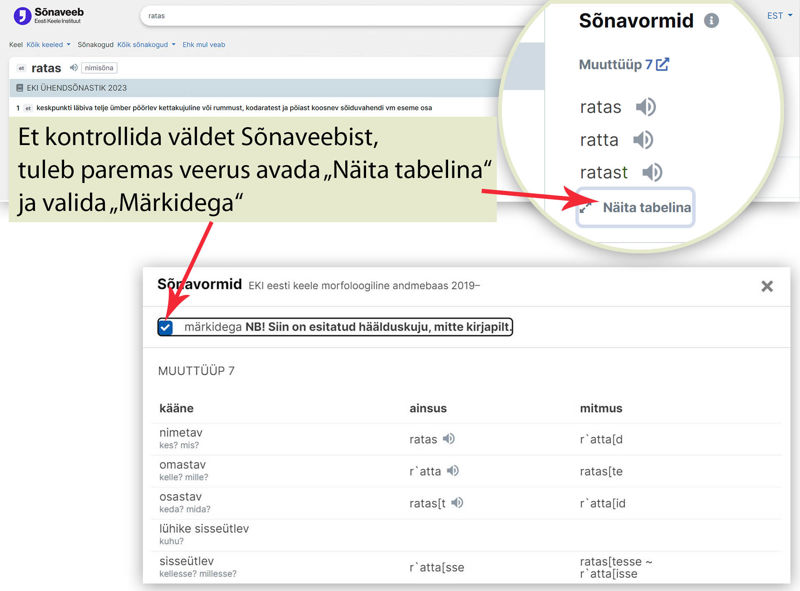Close the Sõnavormid table dialog

click(767, 286)
